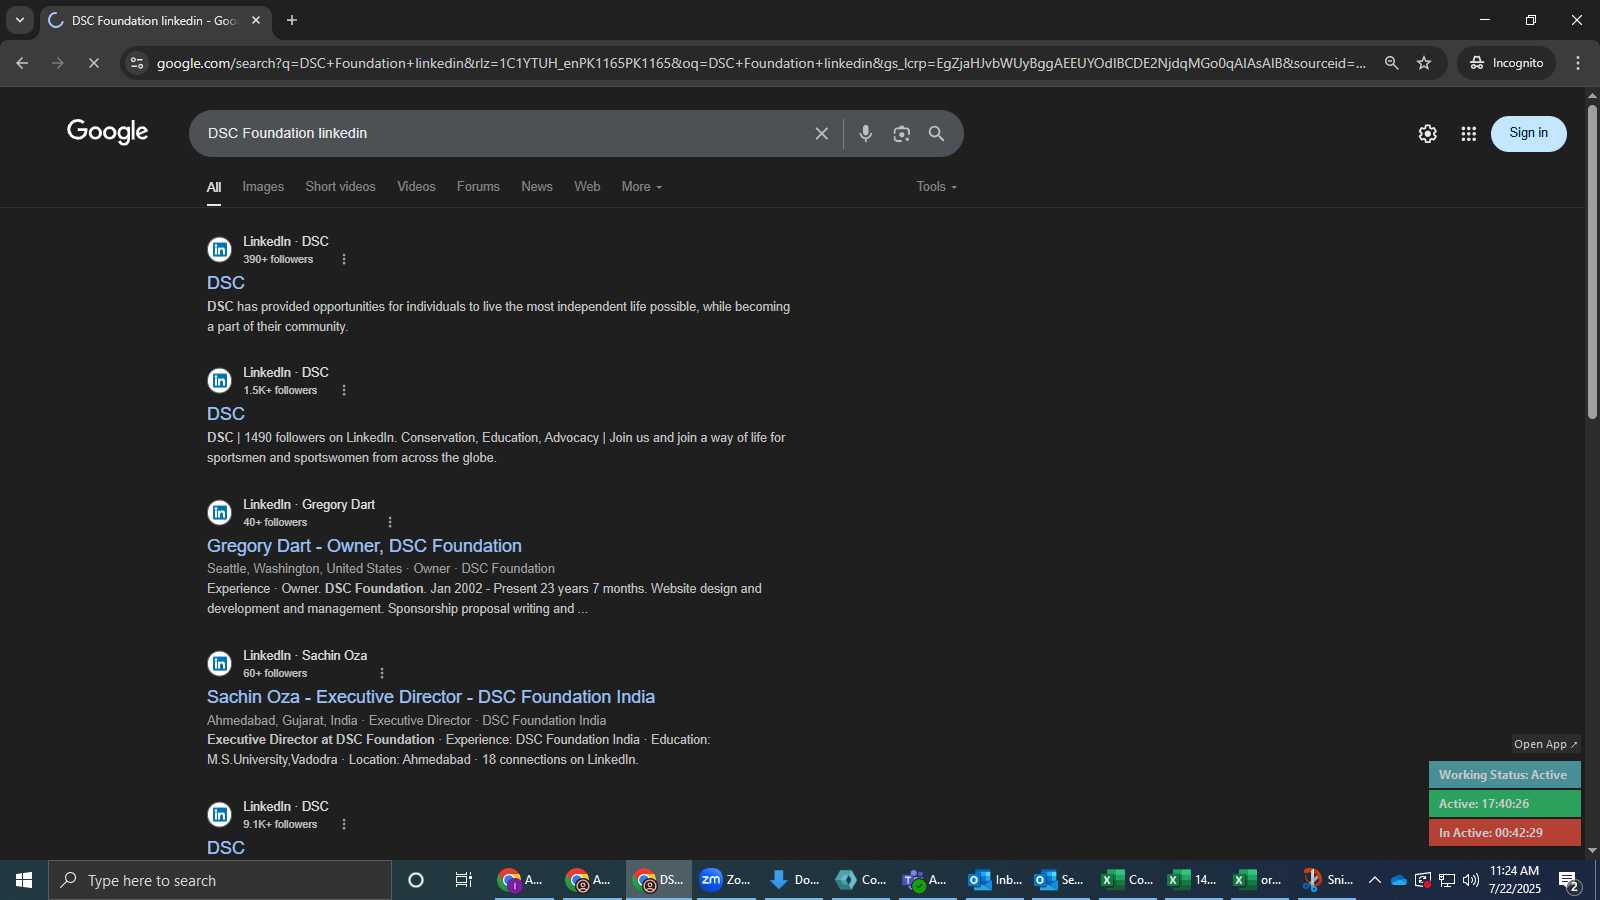The width and height of the screenshot is (1600, 900).
Task: Bookmark this page with star icon
Action: (1424, 63)
